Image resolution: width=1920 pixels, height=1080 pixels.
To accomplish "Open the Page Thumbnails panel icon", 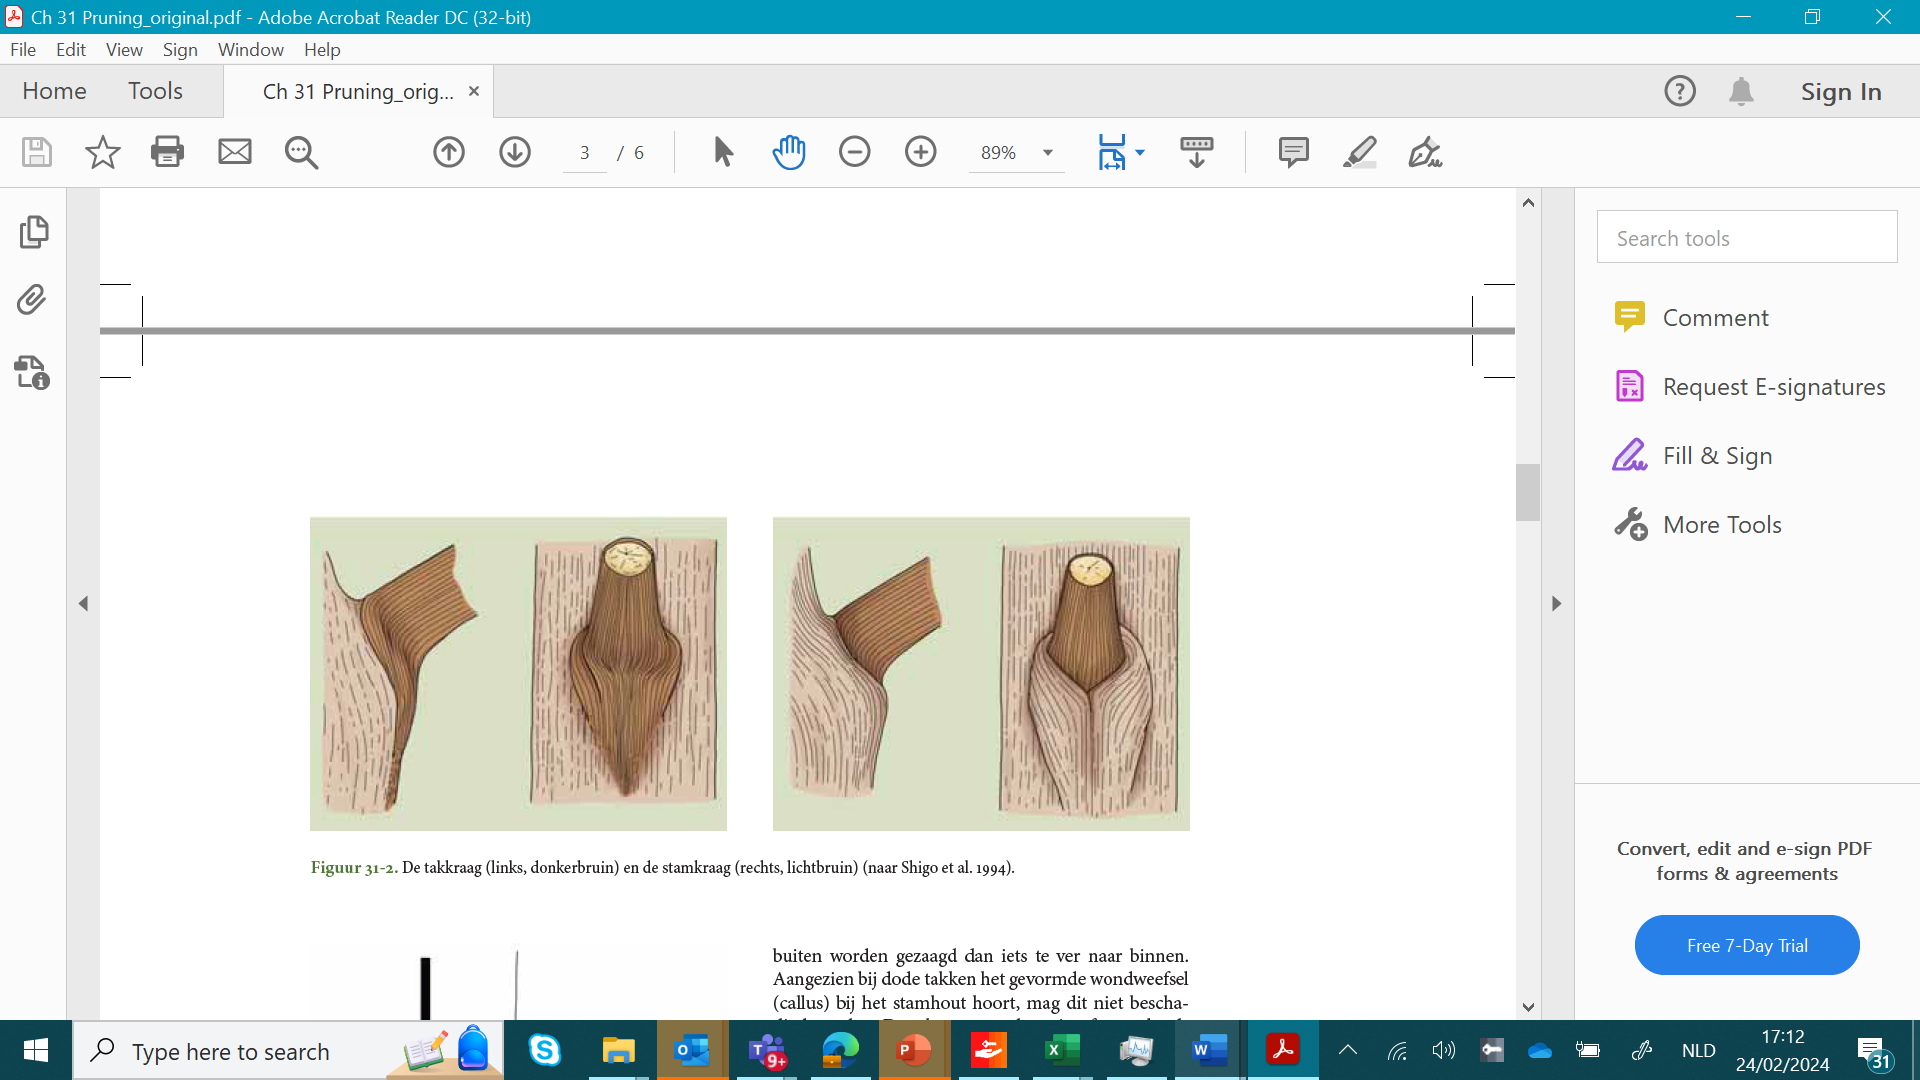I will 33,232.
